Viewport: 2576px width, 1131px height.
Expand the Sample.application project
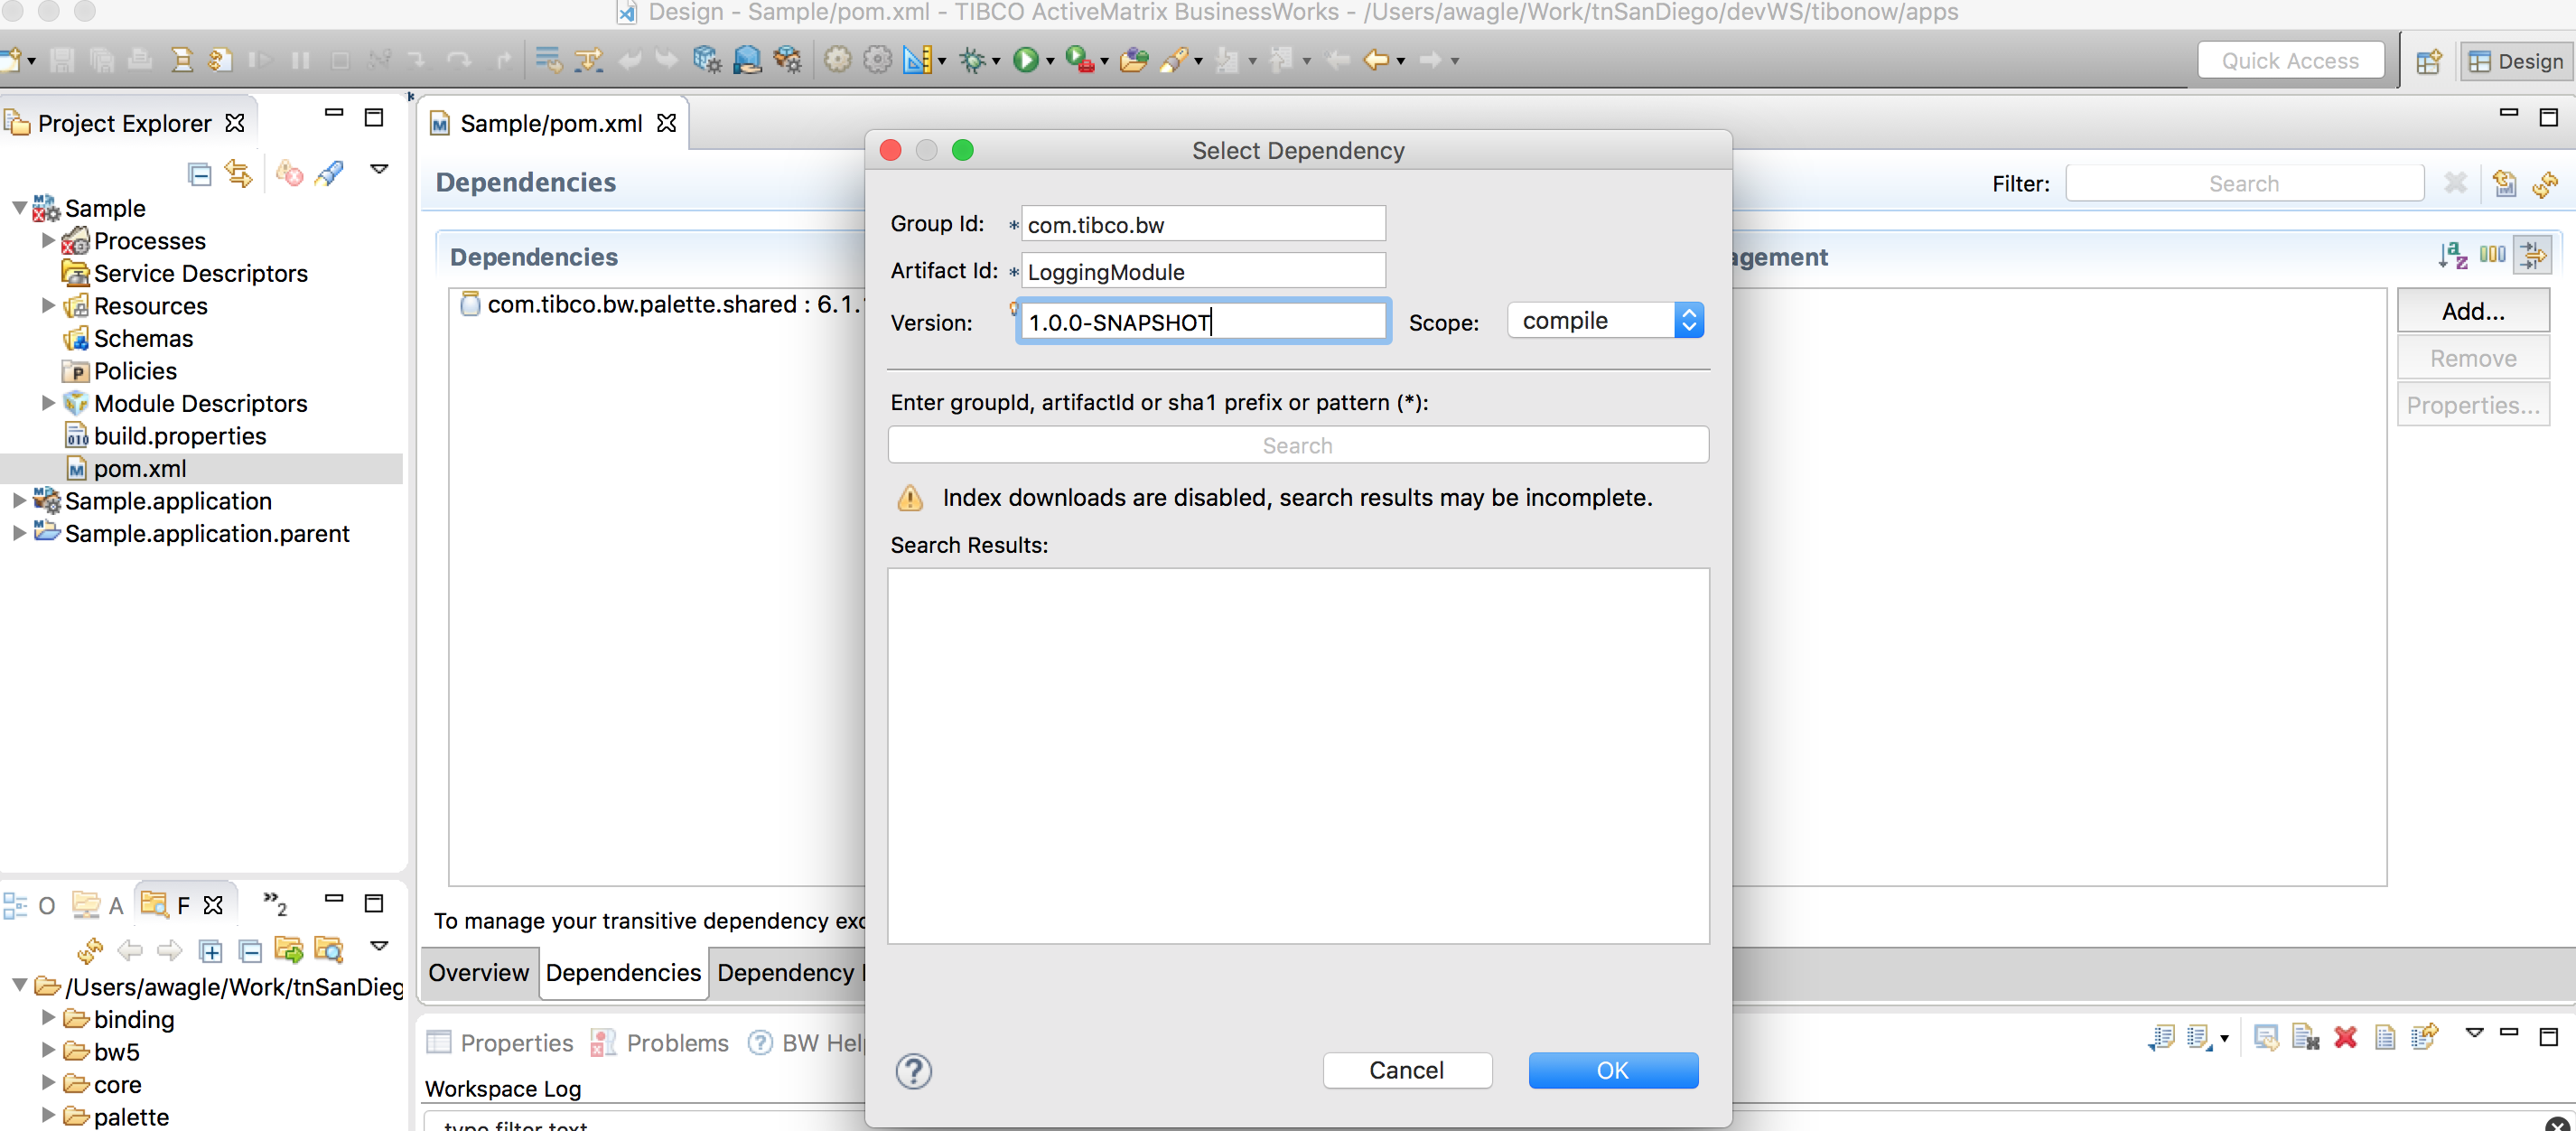coord(19,500)
